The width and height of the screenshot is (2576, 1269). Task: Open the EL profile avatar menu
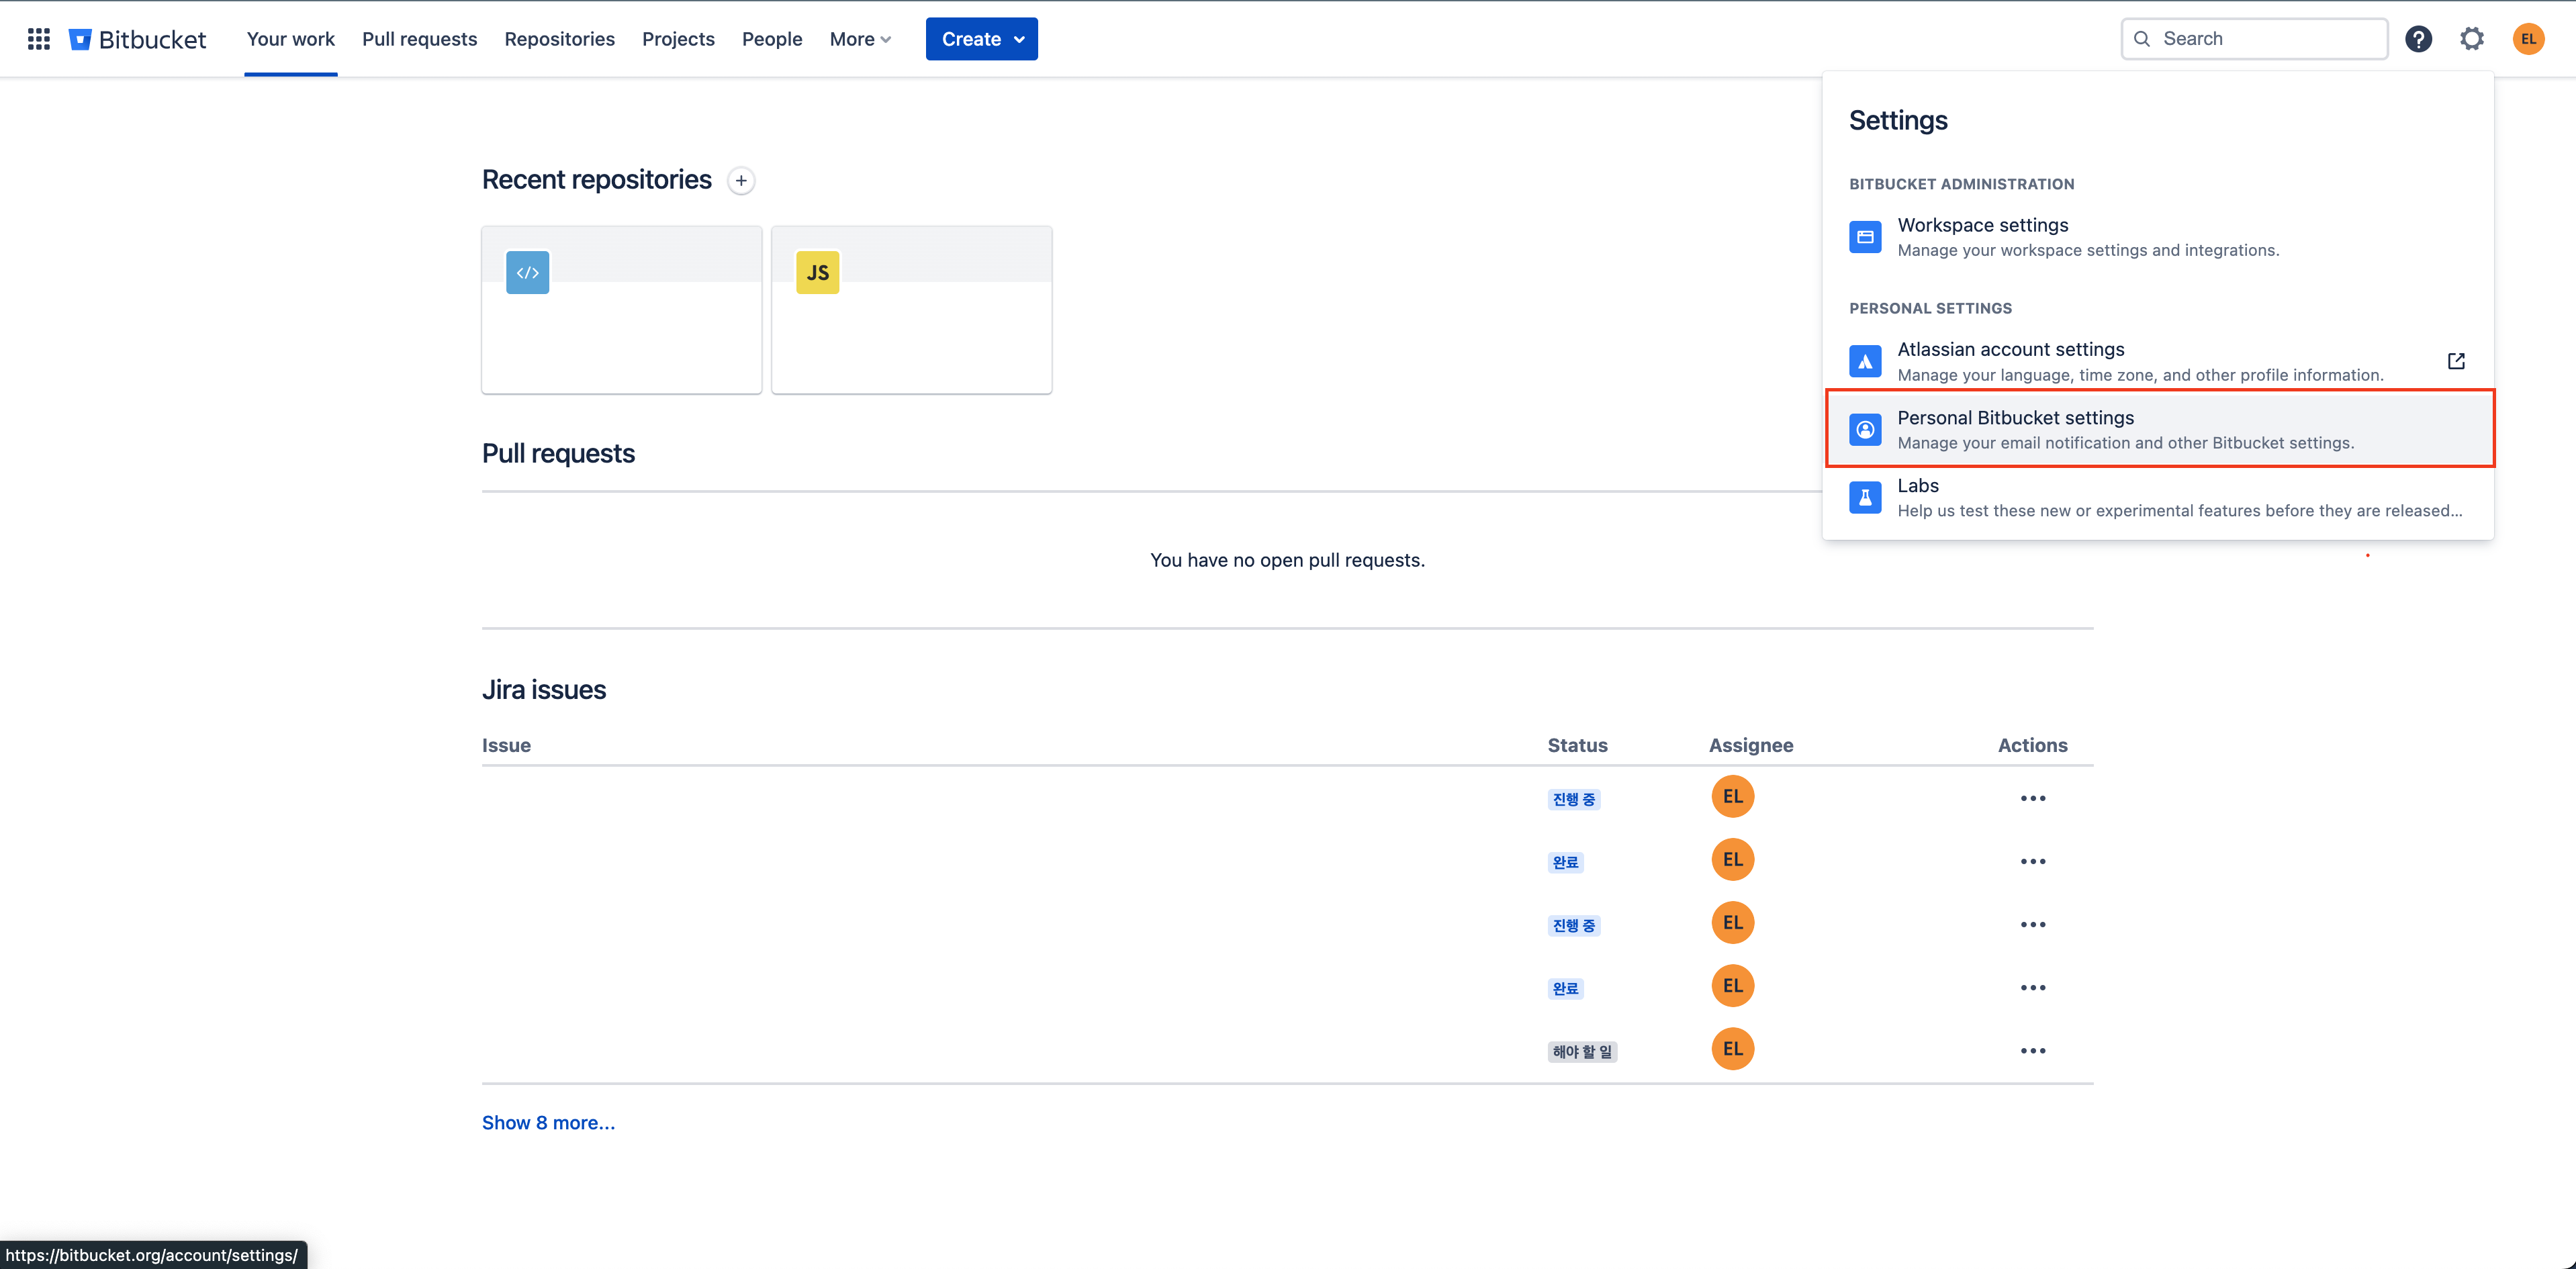(x=2528, y=39)
